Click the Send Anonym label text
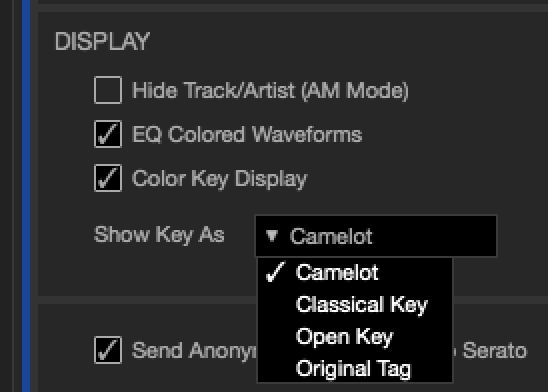This screenshot has width=548, height=392. click(194, 350)
